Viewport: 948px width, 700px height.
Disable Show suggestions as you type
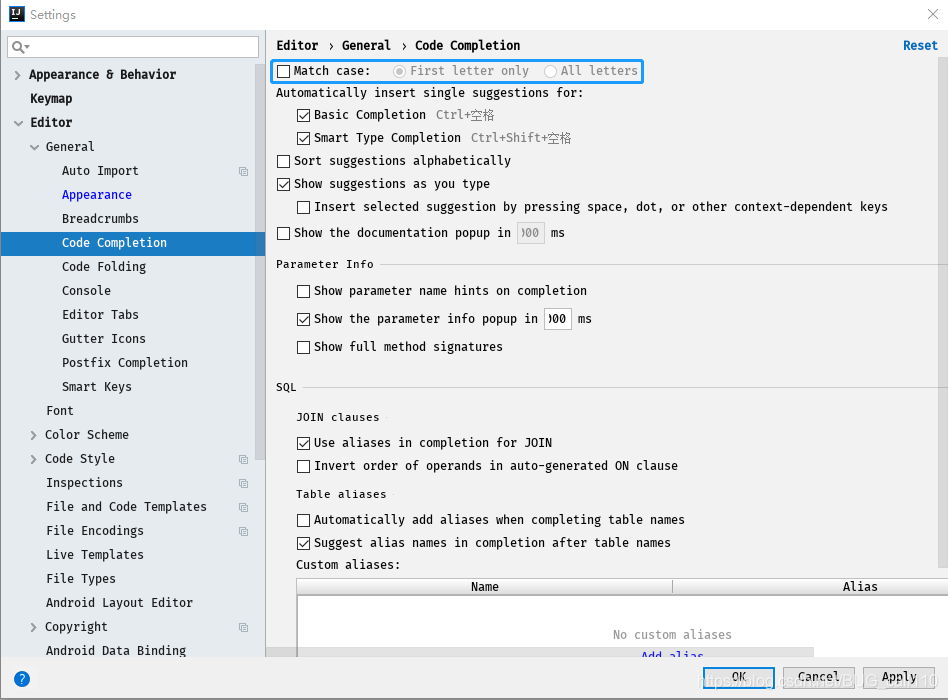coord(285,183)
